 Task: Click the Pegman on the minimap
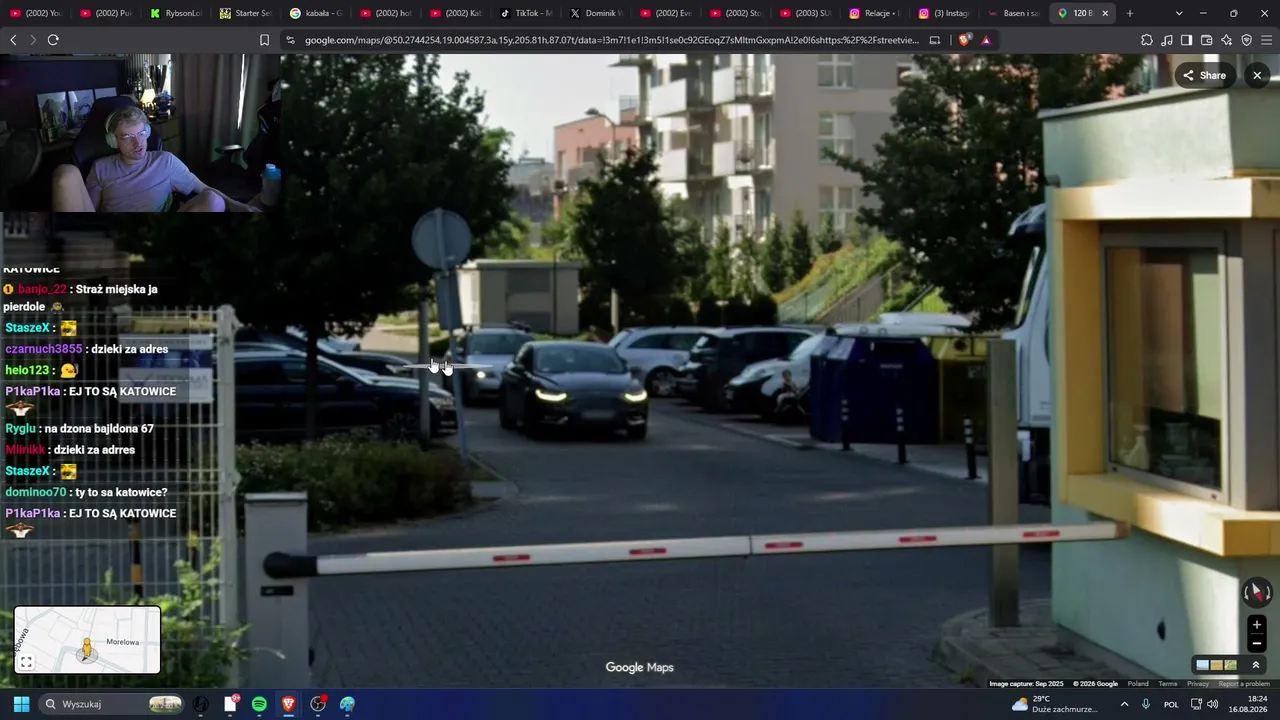click(87, 649)
